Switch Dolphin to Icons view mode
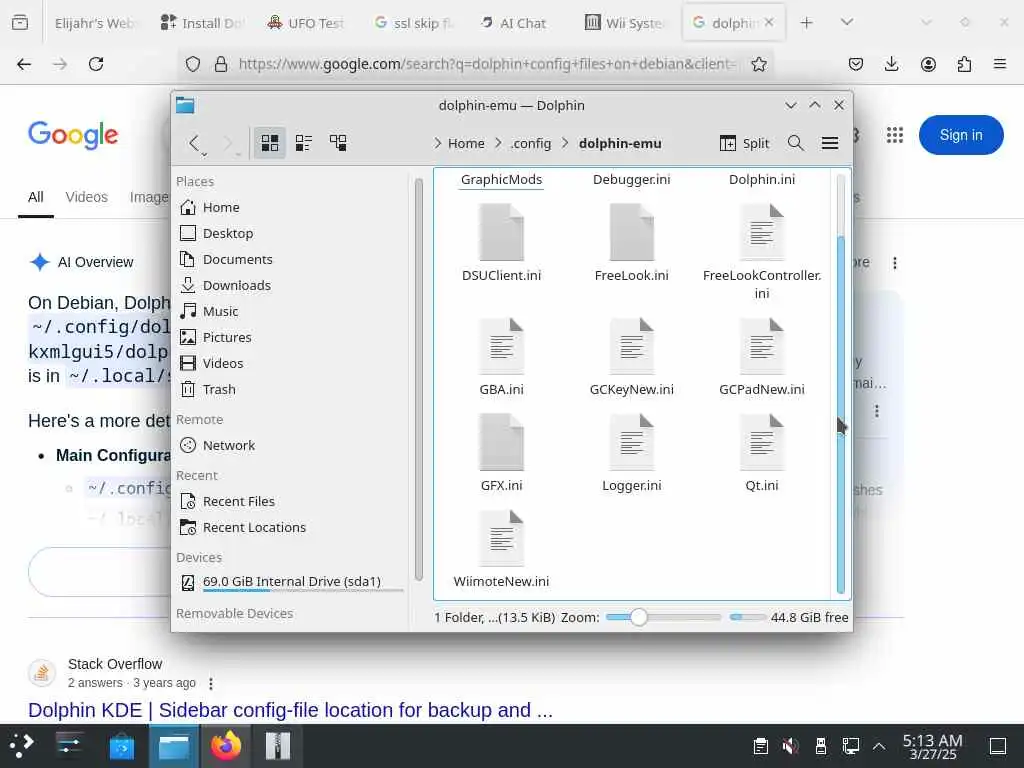This screenshot has height=768, width=1024. pos(270,143)
